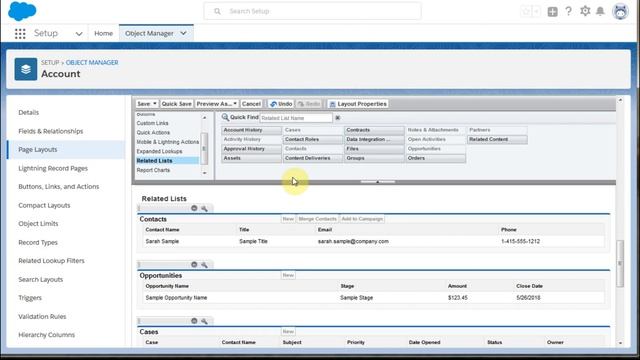The height and width of the screenshot is (360, 640).
Task: Open Contacts related list wrench properties
Action: pos(204,208)
